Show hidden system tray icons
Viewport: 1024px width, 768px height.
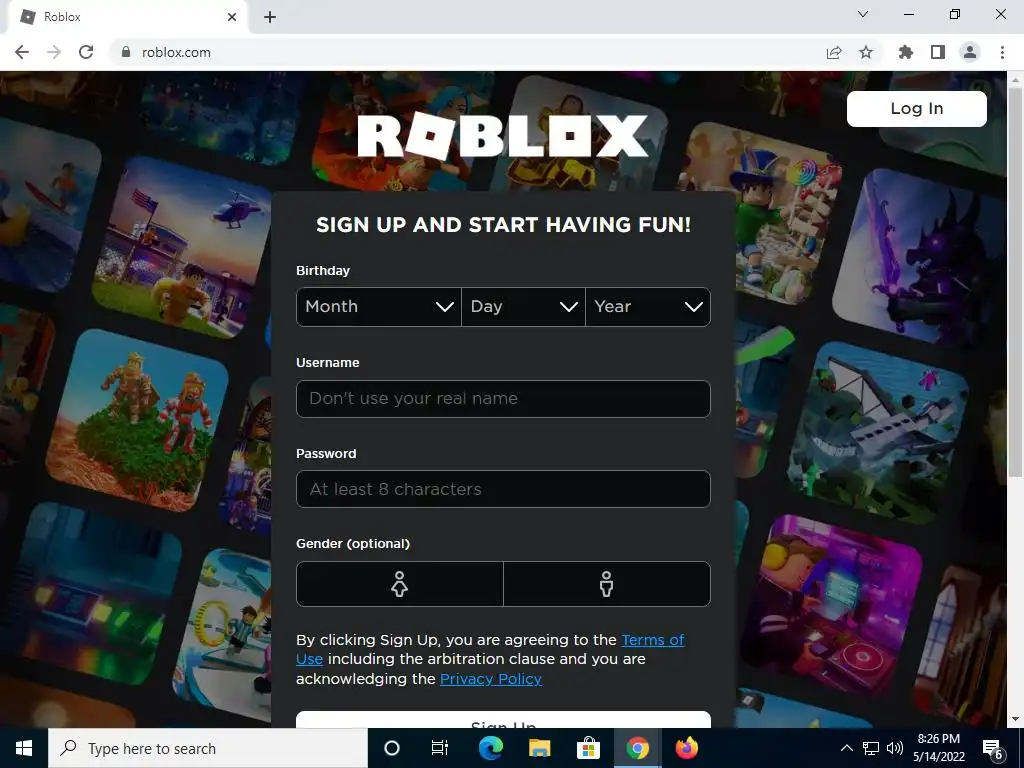[x=846, y=748]
